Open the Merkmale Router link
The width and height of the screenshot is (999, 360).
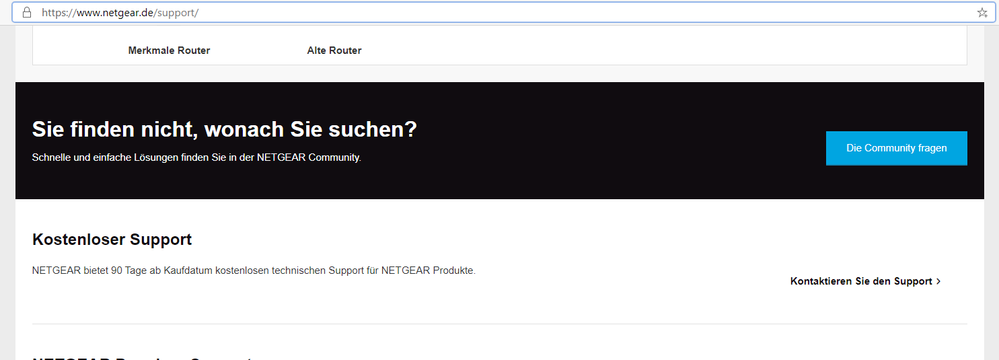[x=169, y=50]
